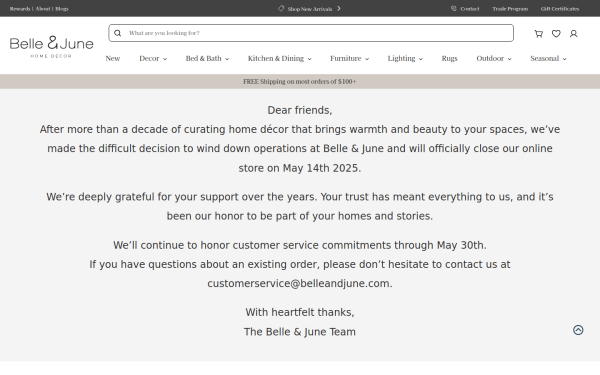600x375 pixels.
Task: Open the Trade Program link
Action: click(x=510, y=8)
